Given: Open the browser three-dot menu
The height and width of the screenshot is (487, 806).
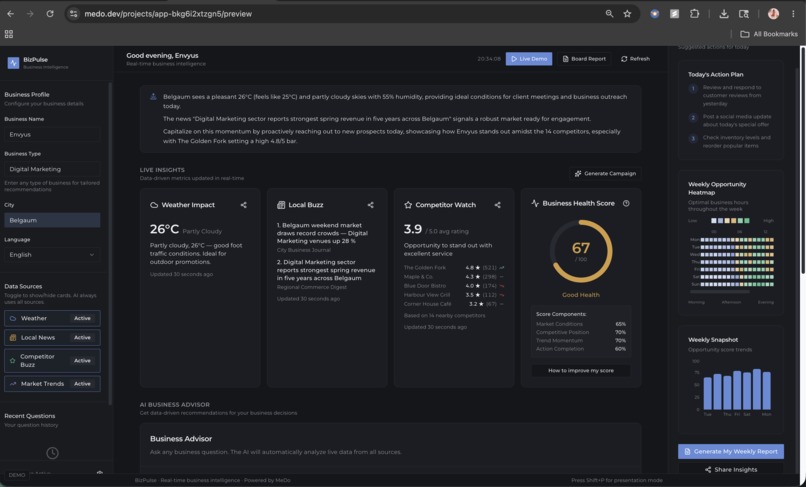Looking at the screenshot, I should point(793,14).
